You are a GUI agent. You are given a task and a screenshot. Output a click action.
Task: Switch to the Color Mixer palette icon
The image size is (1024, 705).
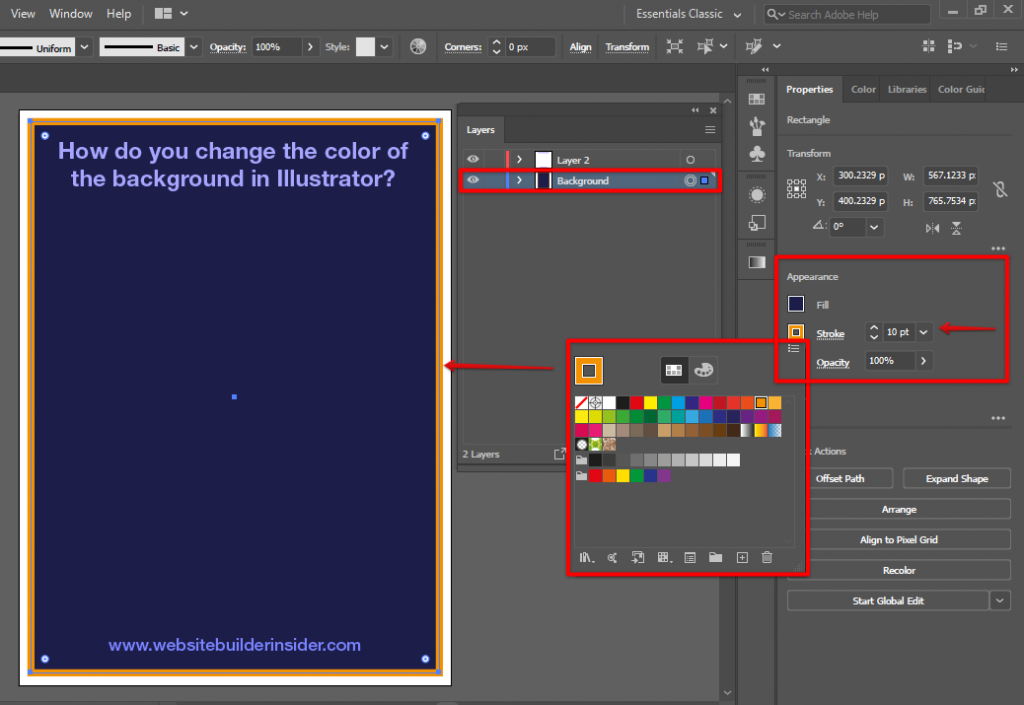point(703,370)
